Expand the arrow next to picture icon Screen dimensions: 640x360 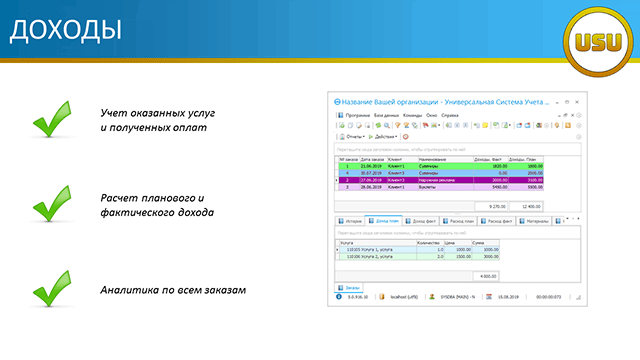(439, 125)
